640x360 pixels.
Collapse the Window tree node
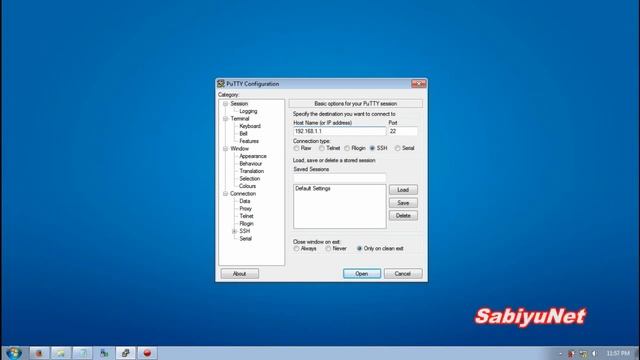(225, 149)
